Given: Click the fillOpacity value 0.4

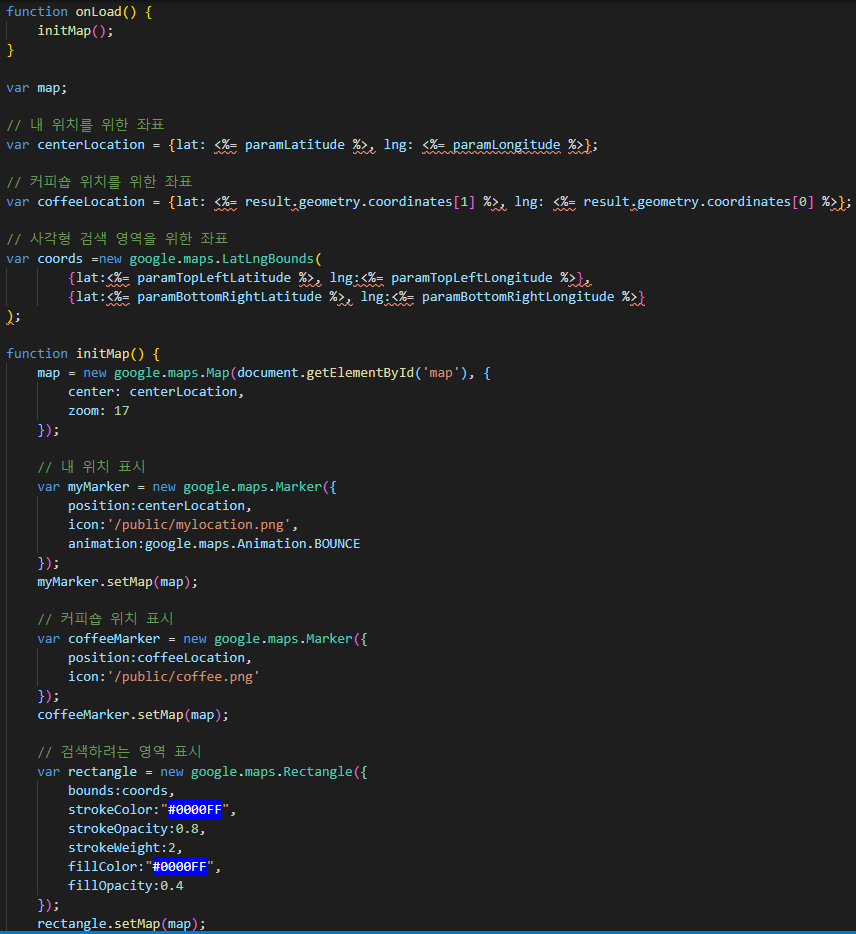Looking at the screenshot, I should point(172,886).
